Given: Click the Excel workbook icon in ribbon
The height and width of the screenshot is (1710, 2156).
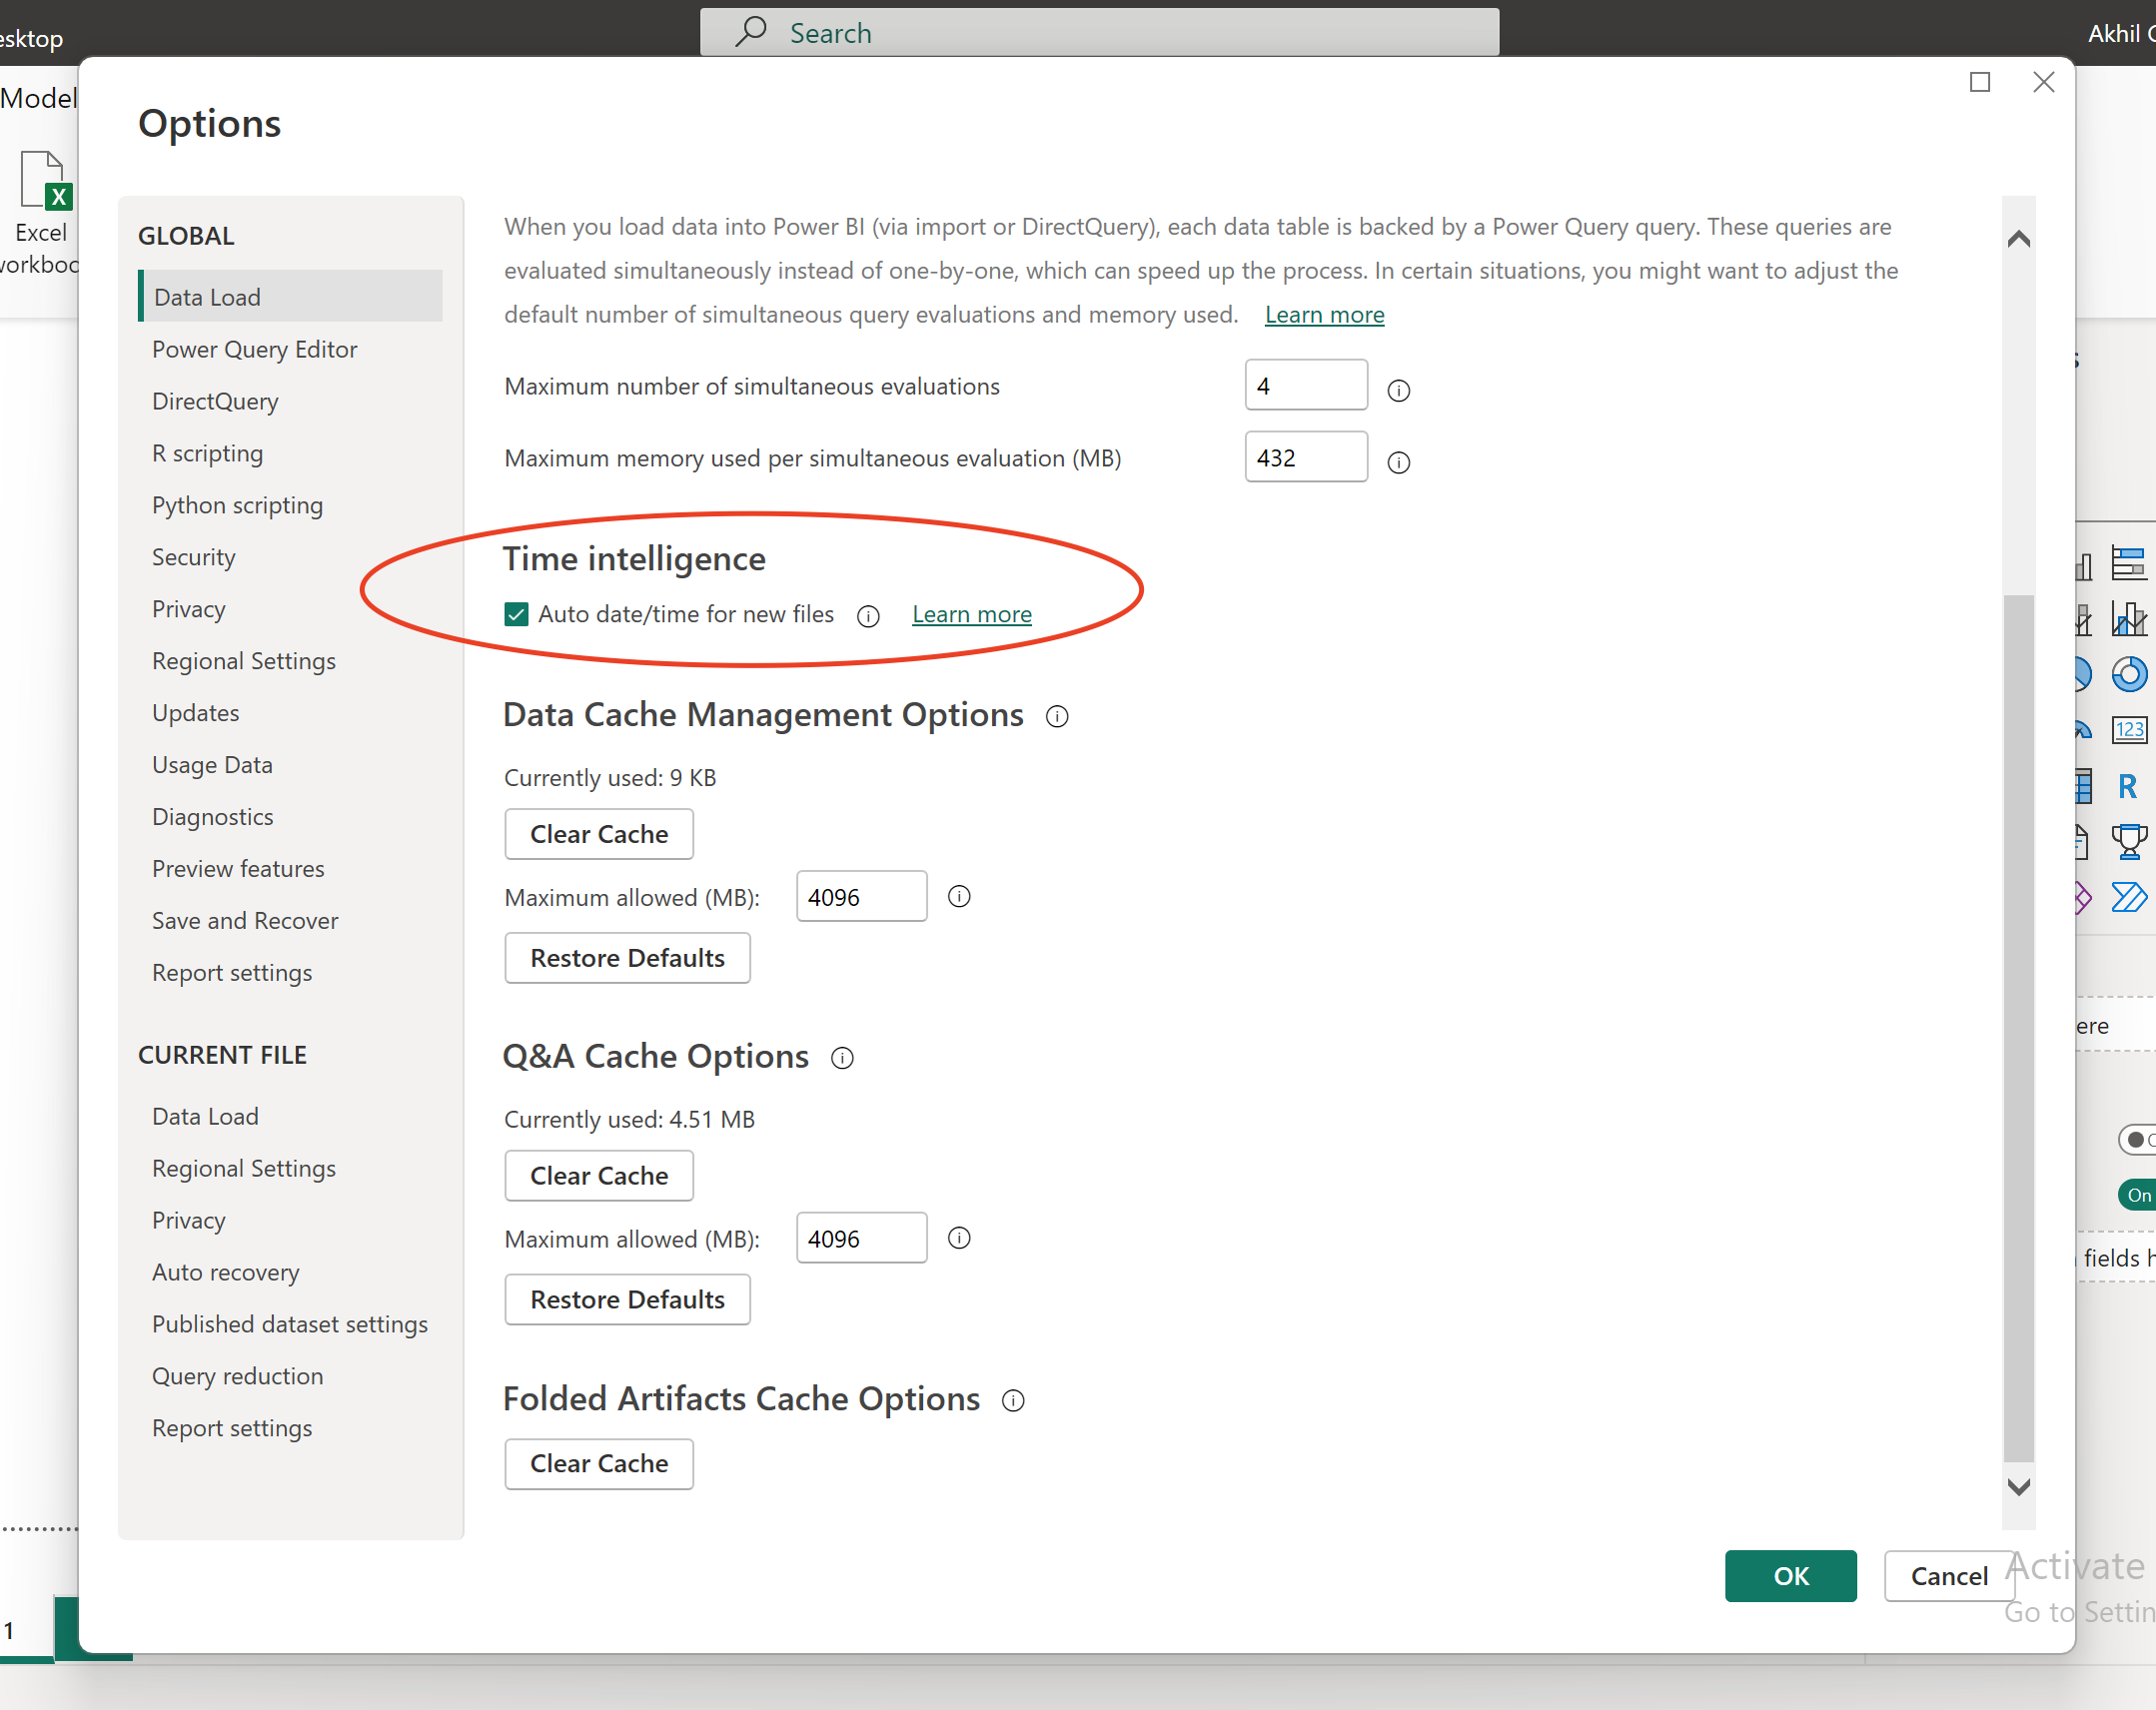Looking at the screenshot, I should click(45, 180).
